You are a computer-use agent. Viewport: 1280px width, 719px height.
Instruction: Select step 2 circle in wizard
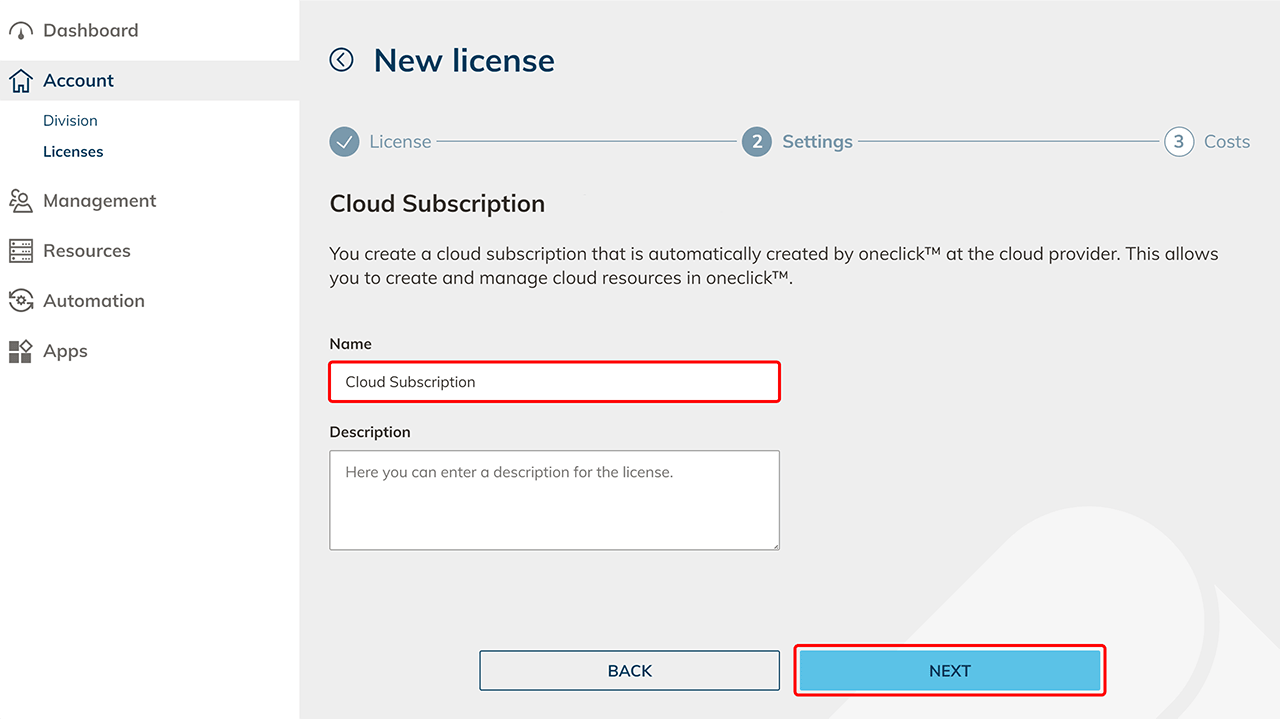tap(756, 142)
